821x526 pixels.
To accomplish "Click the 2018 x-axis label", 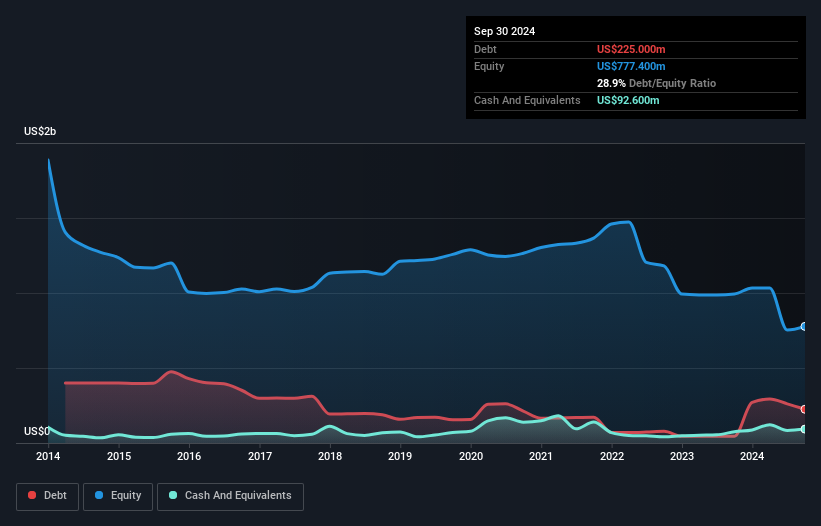I will coord(330,456).
